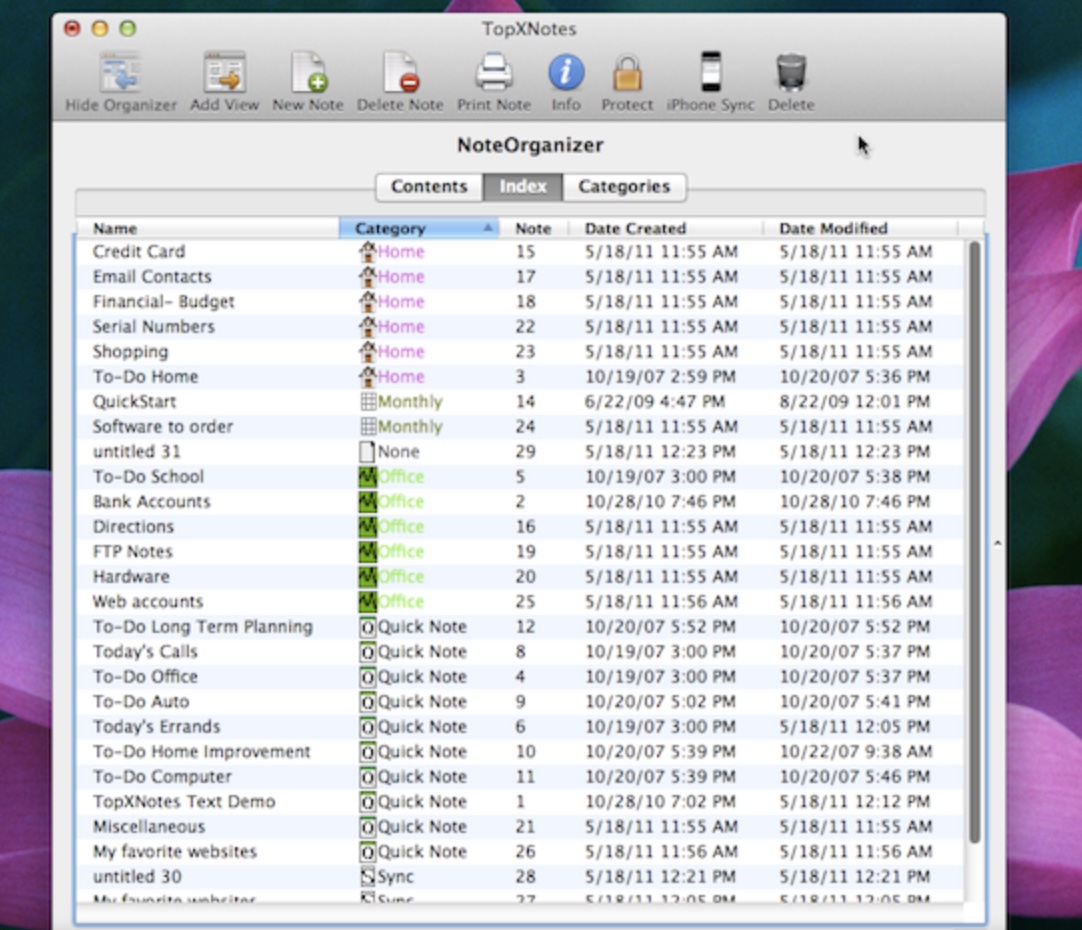Screen dimensions: 1082x930
Task: Open the Info panel icon
Action: 566,73
